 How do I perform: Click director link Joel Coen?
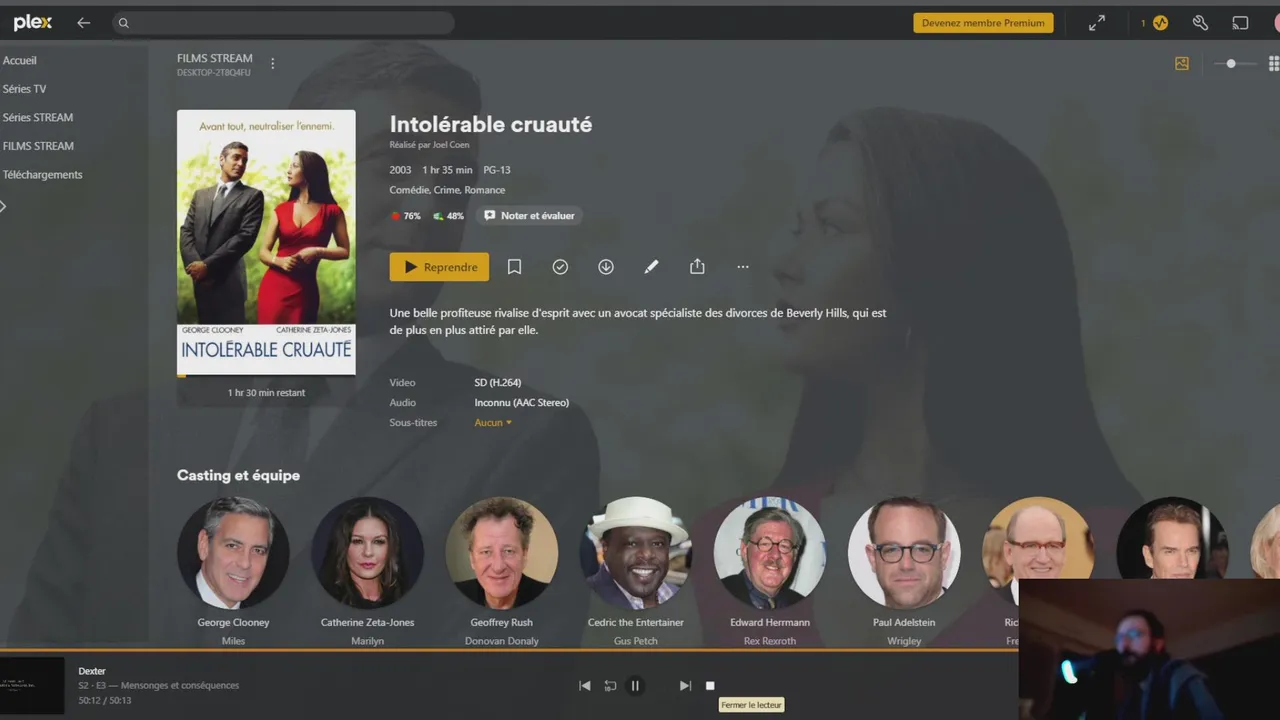tap(451, 145)
